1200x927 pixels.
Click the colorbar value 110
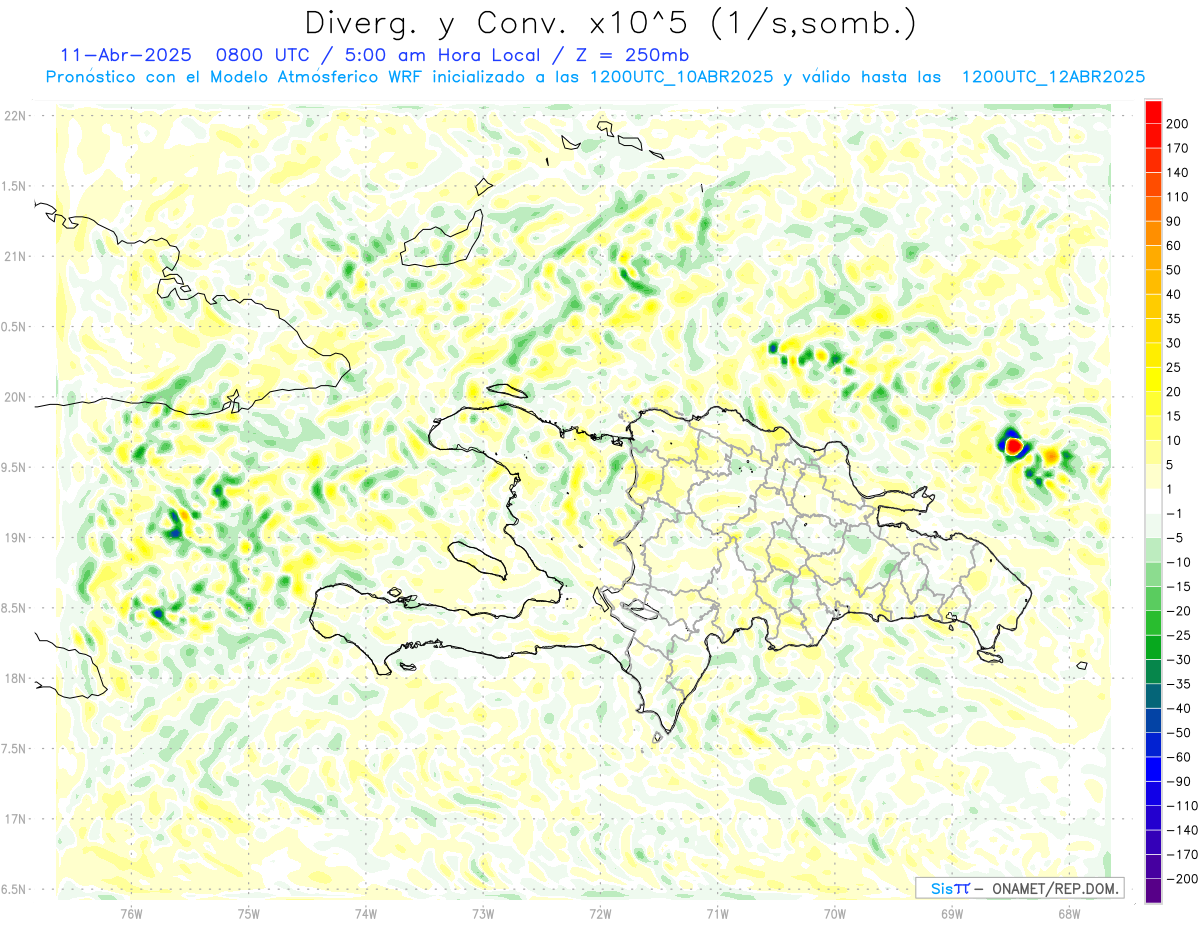point(1178,197)
